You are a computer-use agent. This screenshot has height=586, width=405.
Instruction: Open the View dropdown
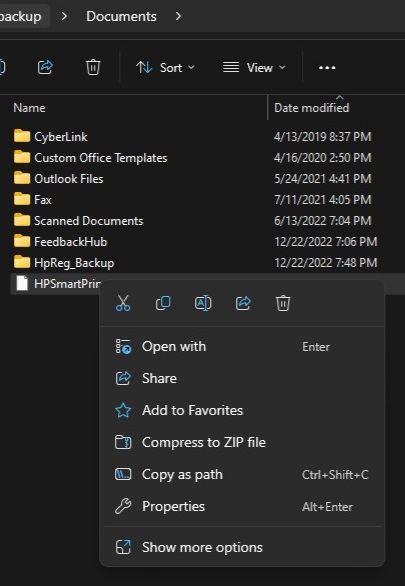[x=254, y=68]
